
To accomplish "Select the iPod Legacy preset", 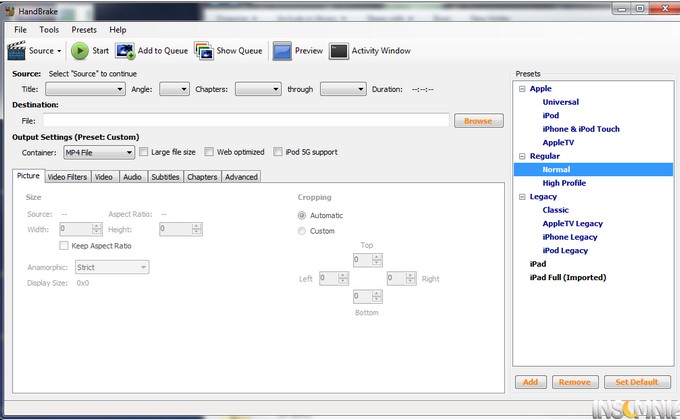I will pos(565,250).
